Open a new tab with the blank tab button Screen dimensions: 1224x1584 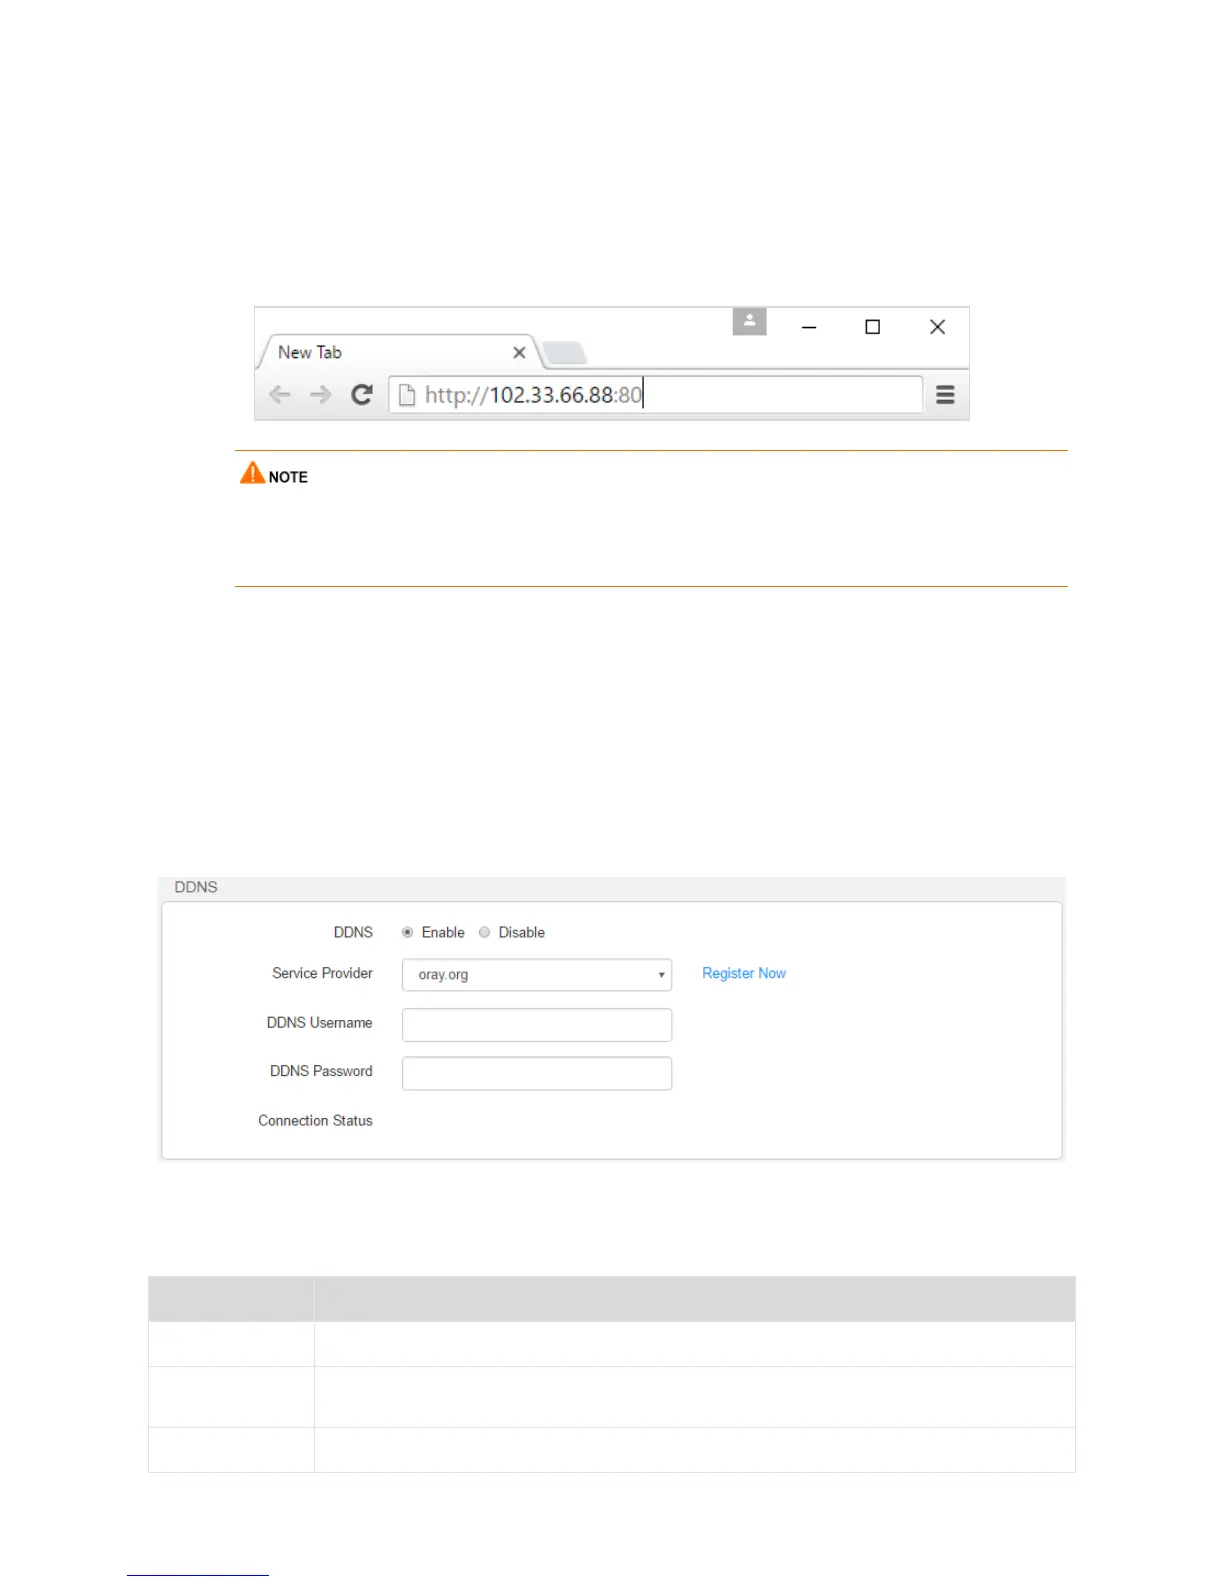565,353
